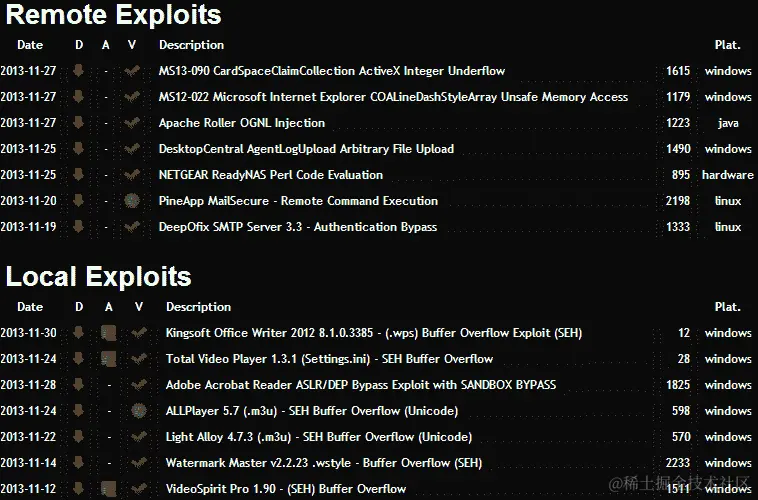Download the PineApp MailSecure exploit

pos(78,201)
